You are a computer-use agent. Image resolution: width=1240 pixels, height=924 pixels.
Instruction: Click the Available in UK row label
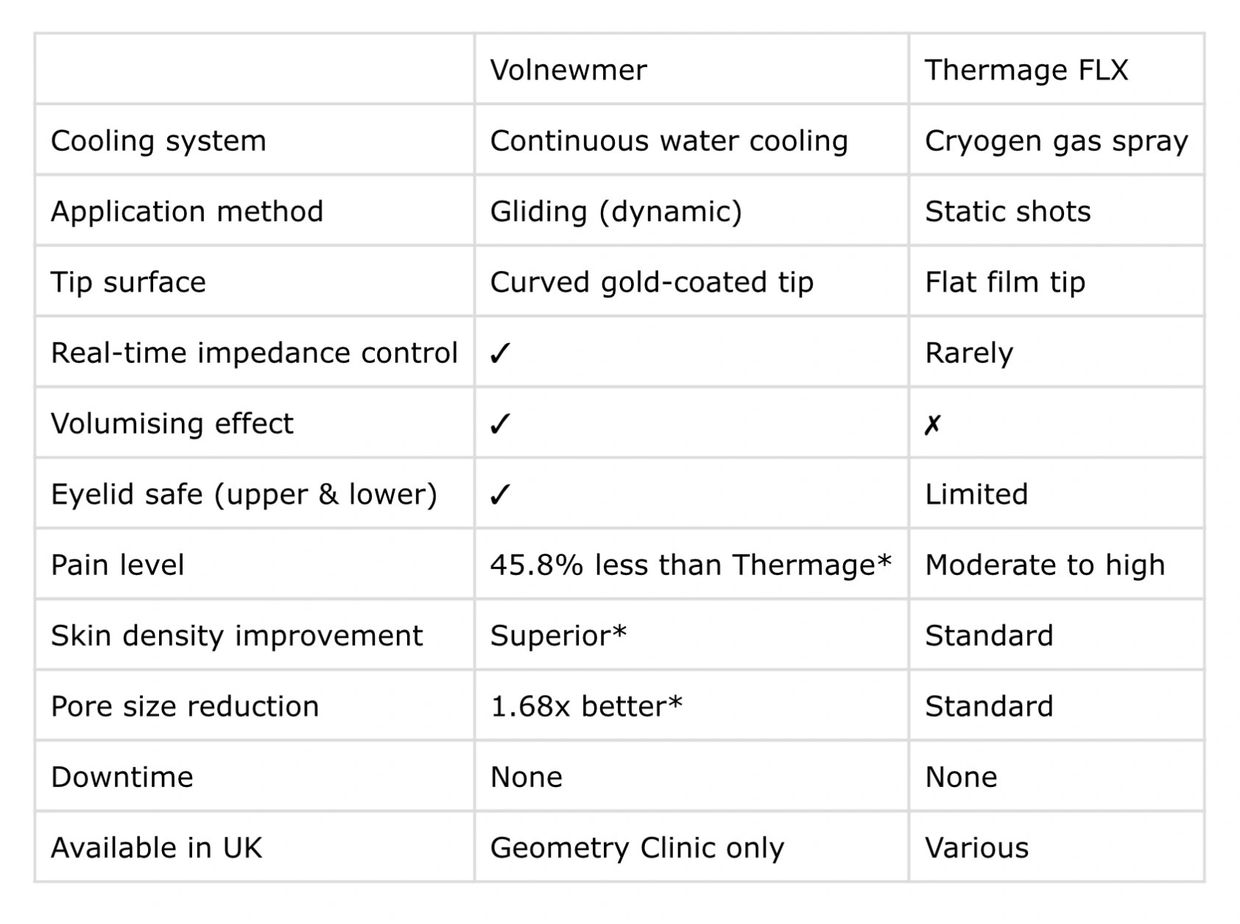pos(156,848)
